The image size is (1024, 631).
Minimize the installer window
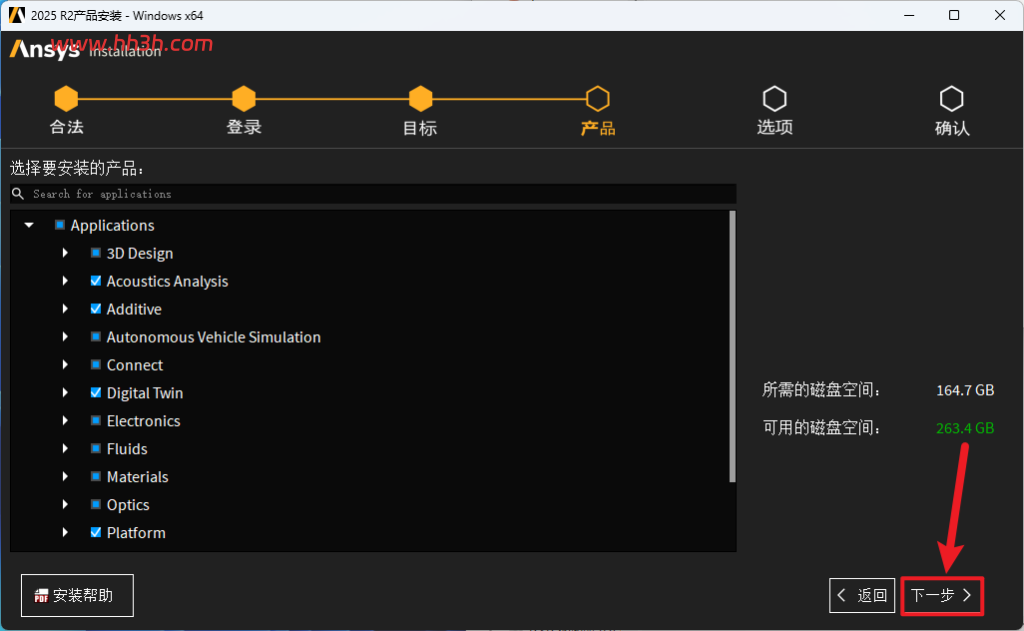[909, 15]
